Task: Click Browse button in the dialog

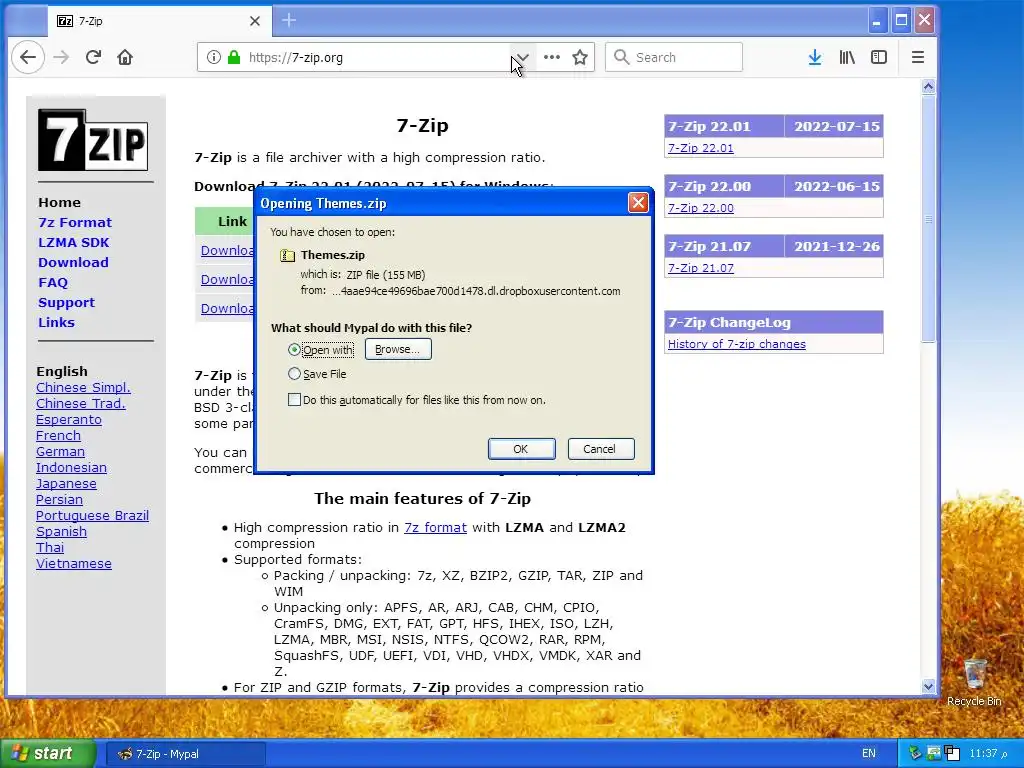Action: pyautogui.click(x=398, y=349)
